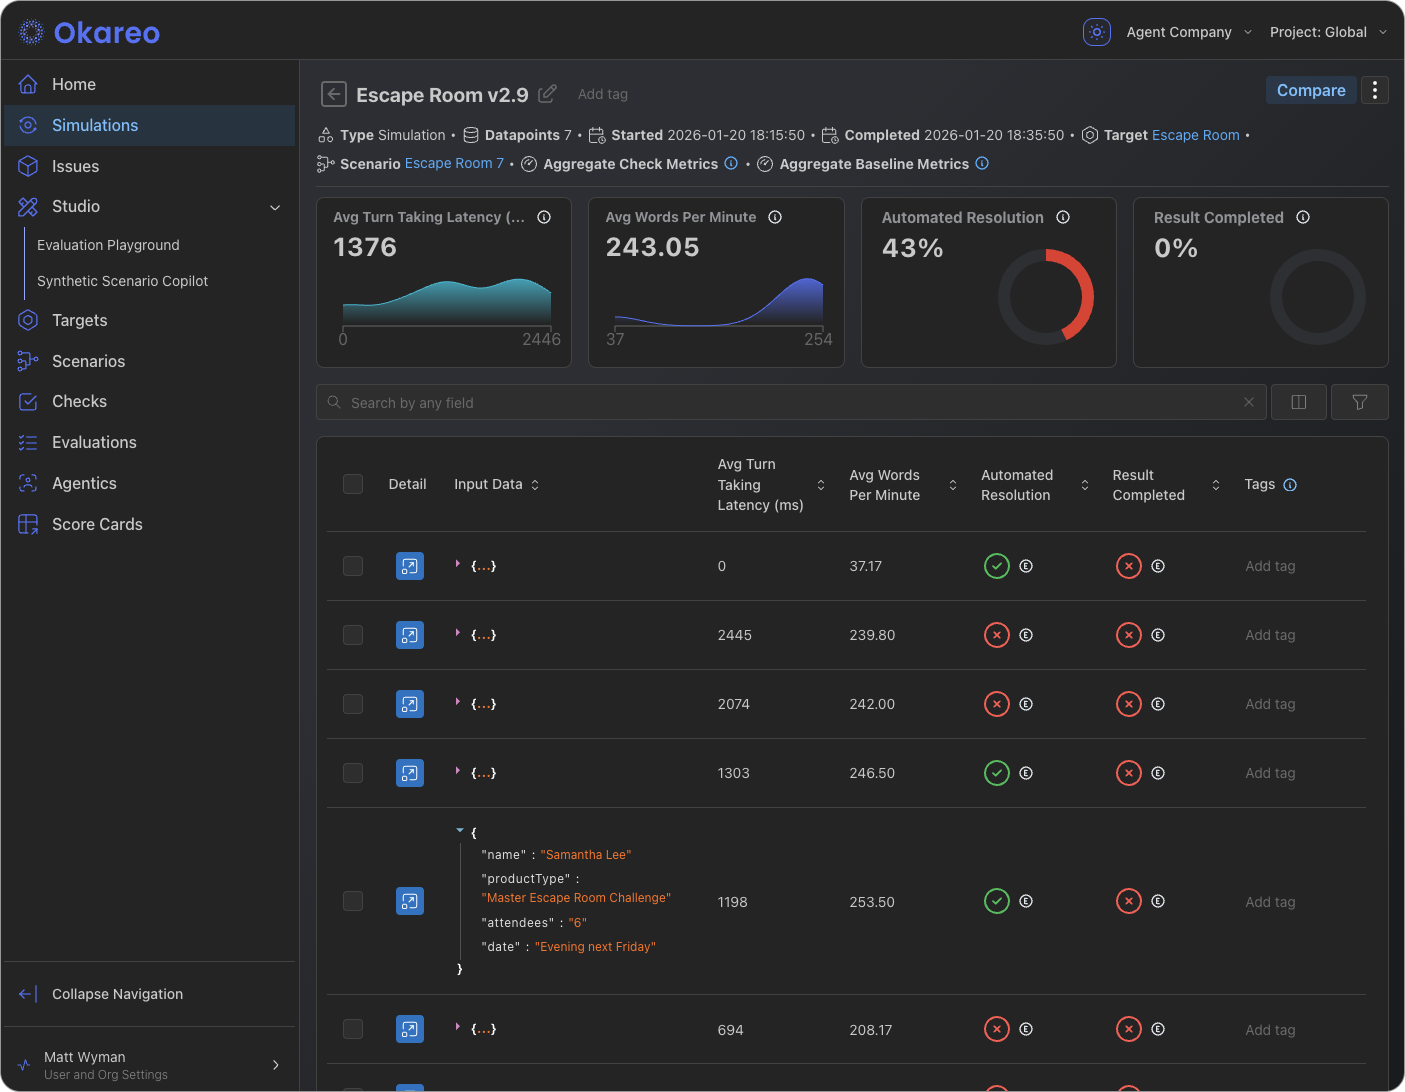Click the pencil icon to rename Escape Room v2.9
Viewport: 1405px width, 1092px height.
(547, 93)
